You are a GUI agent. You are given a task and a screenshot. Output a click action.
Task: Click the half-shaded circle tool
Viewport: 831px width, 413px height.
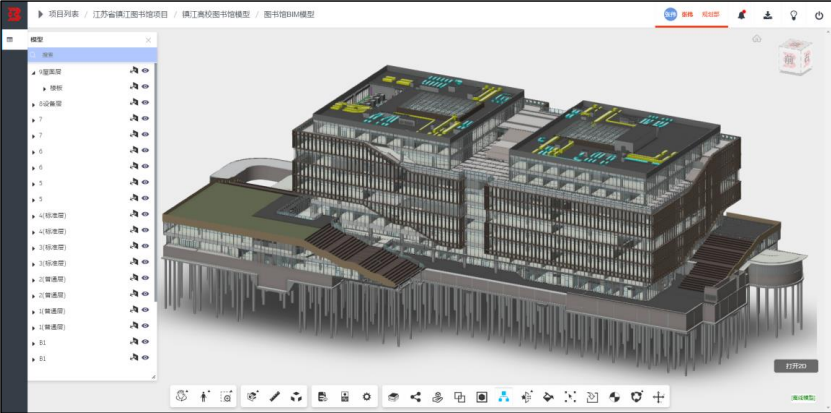click(x=614, y=397)
